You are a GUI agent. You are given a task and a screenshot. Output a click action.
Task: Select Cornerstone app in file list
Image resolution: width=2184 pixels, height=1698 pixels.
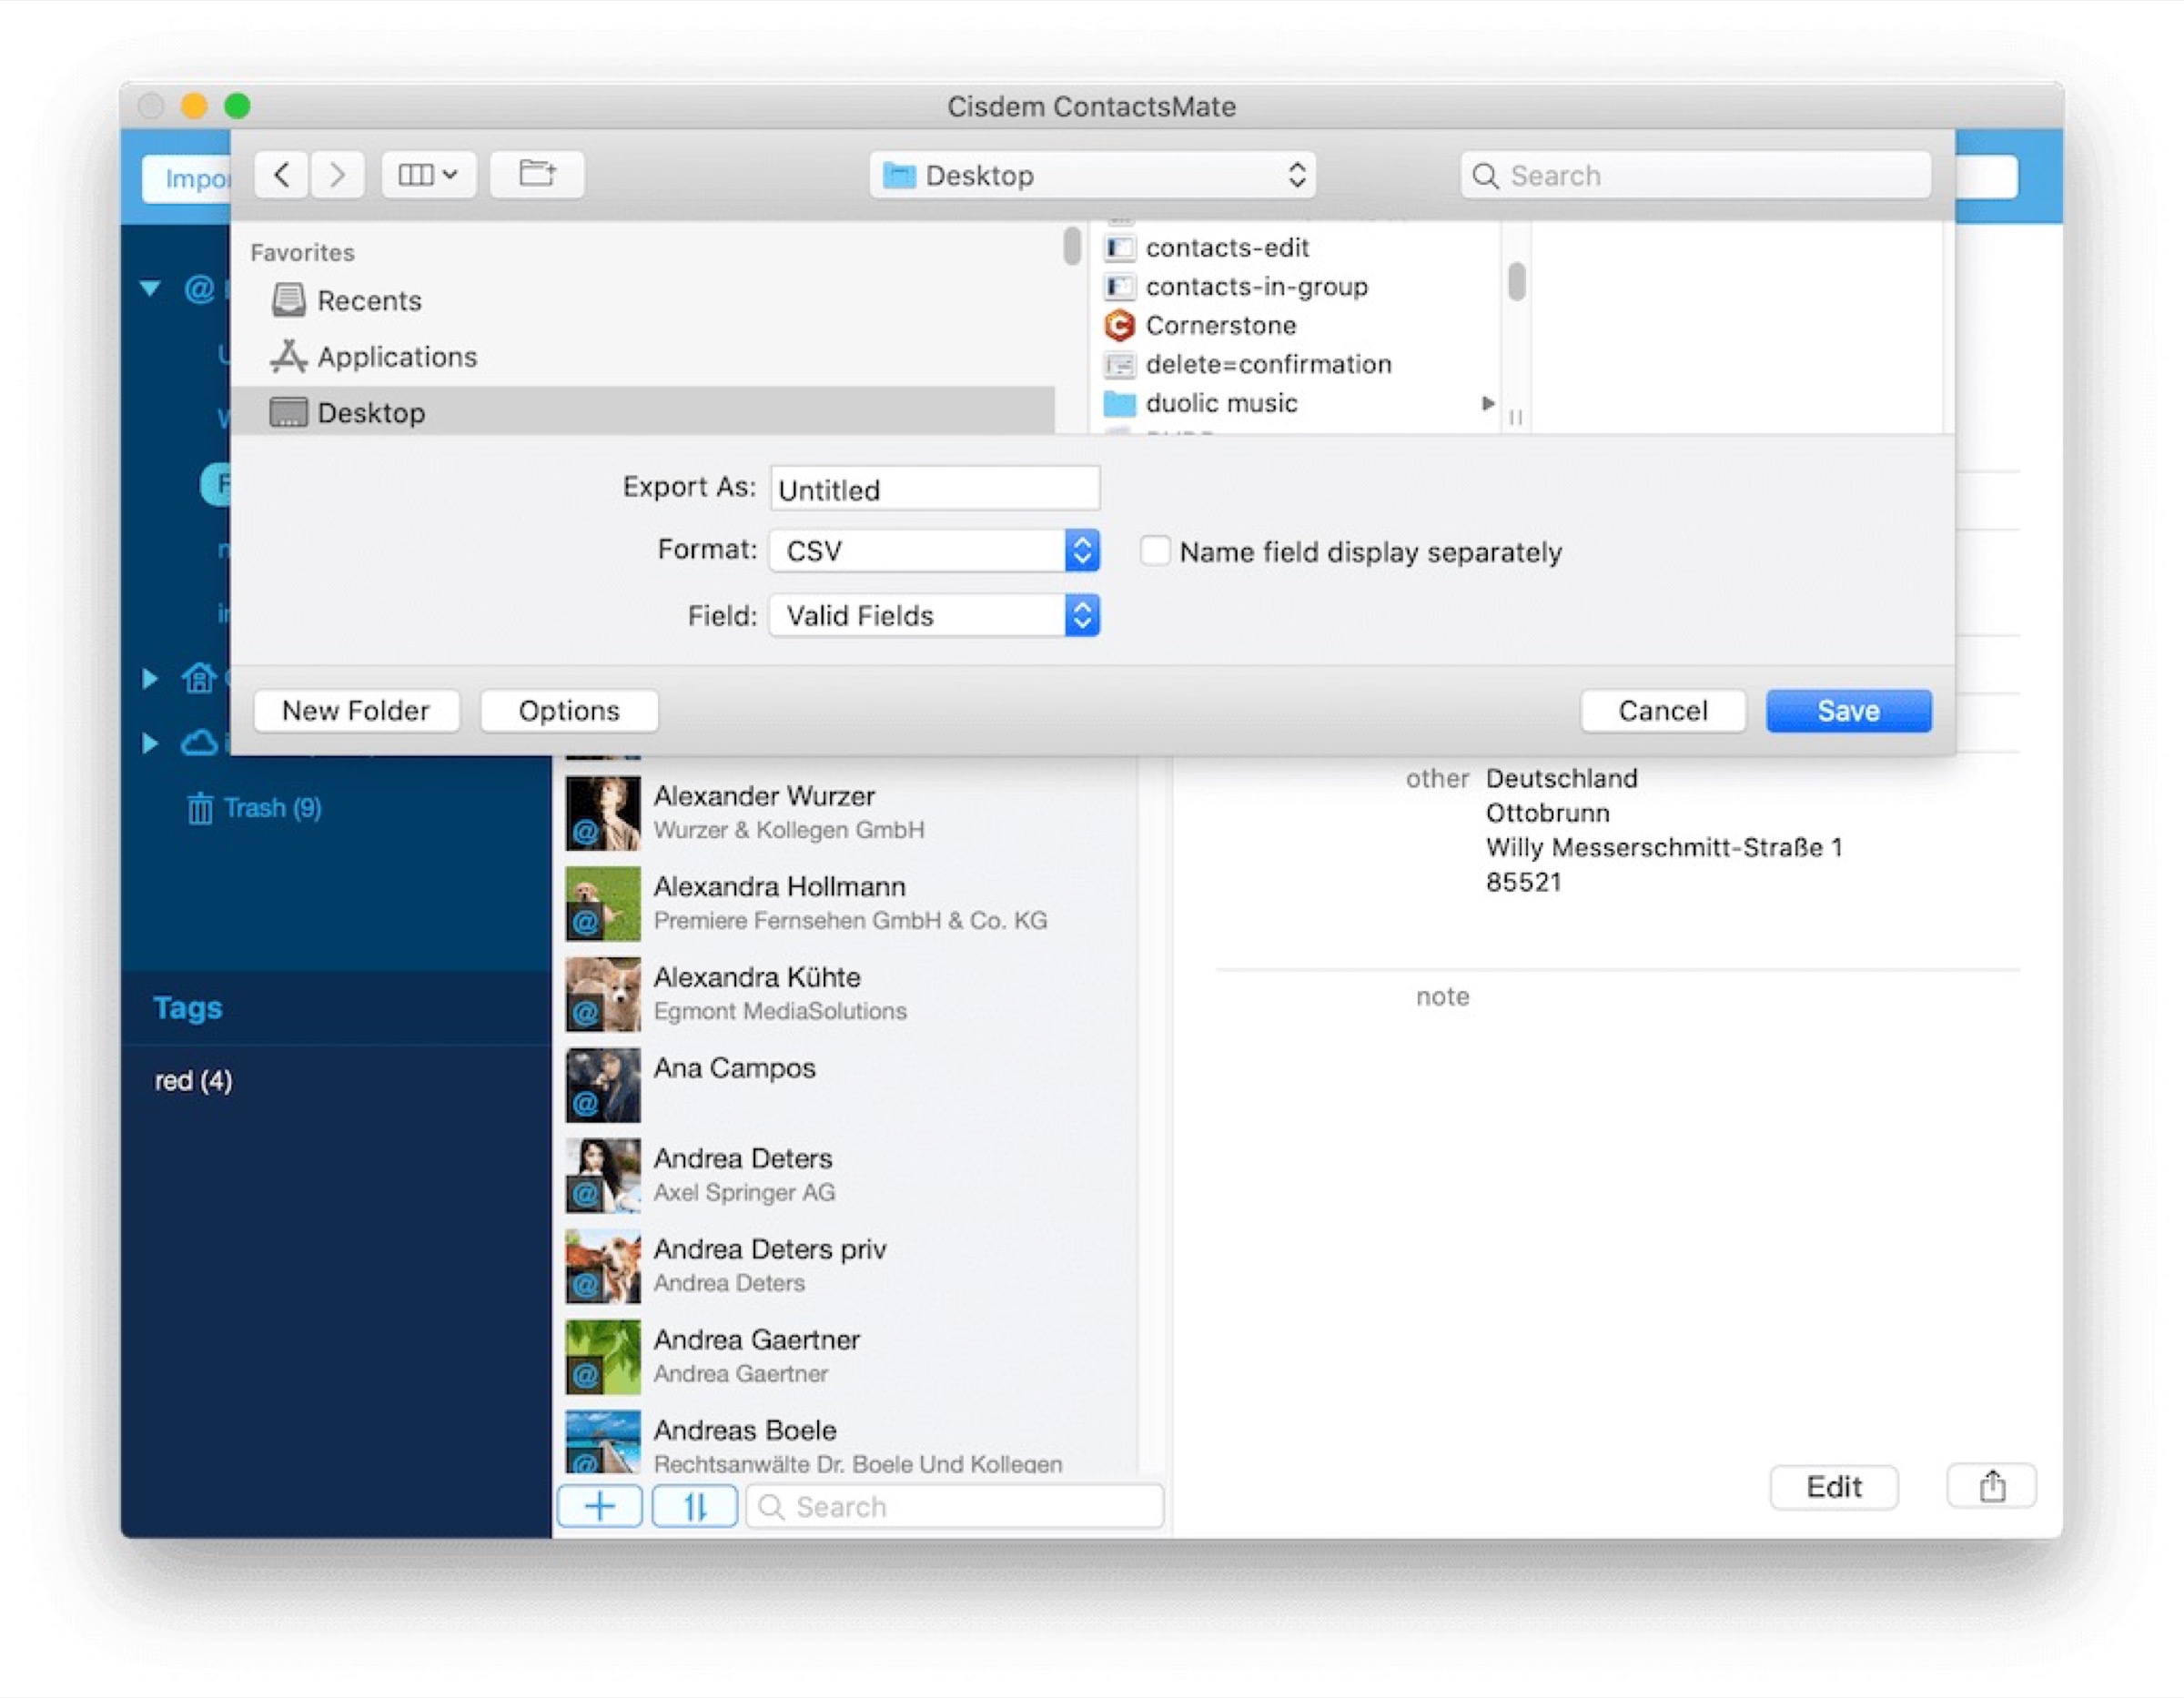tap(1220, 326)
